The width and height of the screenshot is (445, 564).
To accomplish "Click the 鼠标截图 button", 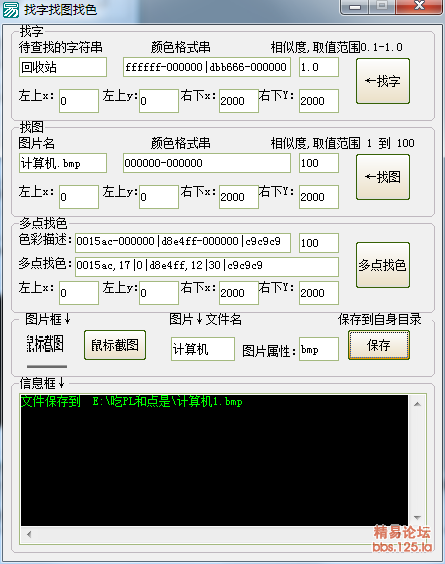I will (x=115, y=345).
